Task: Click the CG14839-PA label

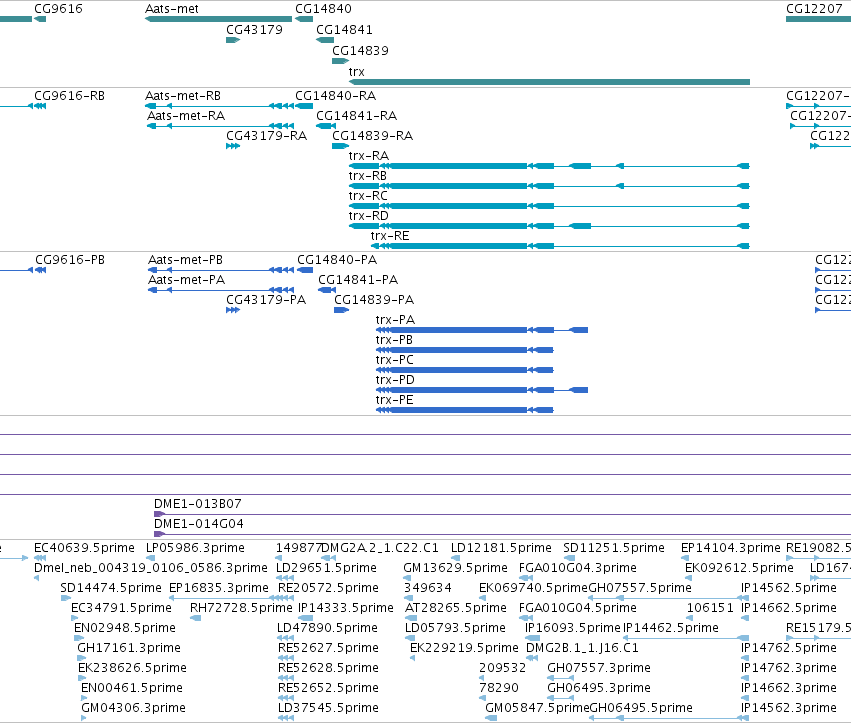Action: click(374, 300)
